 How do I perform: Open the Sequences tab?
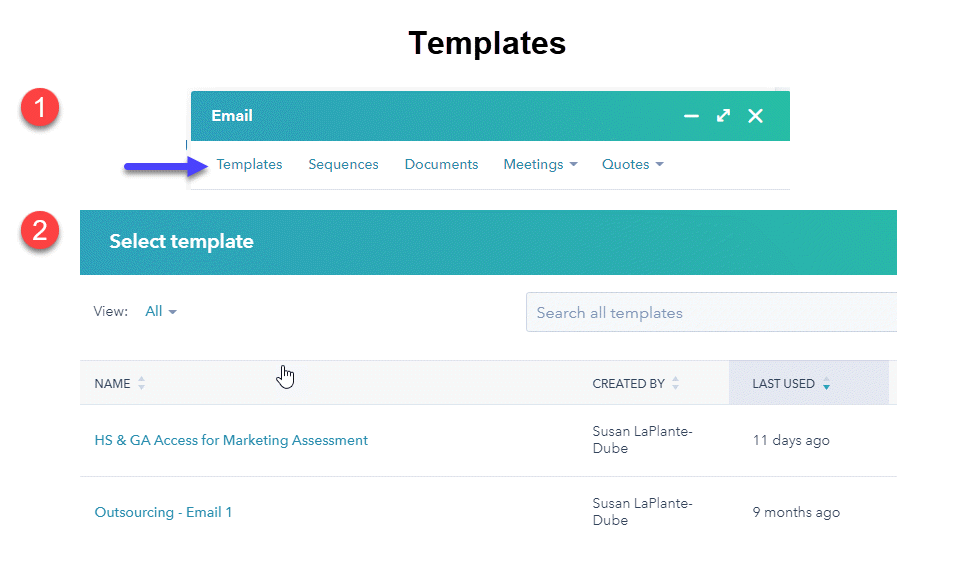pyautogui.click(x=343, y=164)
